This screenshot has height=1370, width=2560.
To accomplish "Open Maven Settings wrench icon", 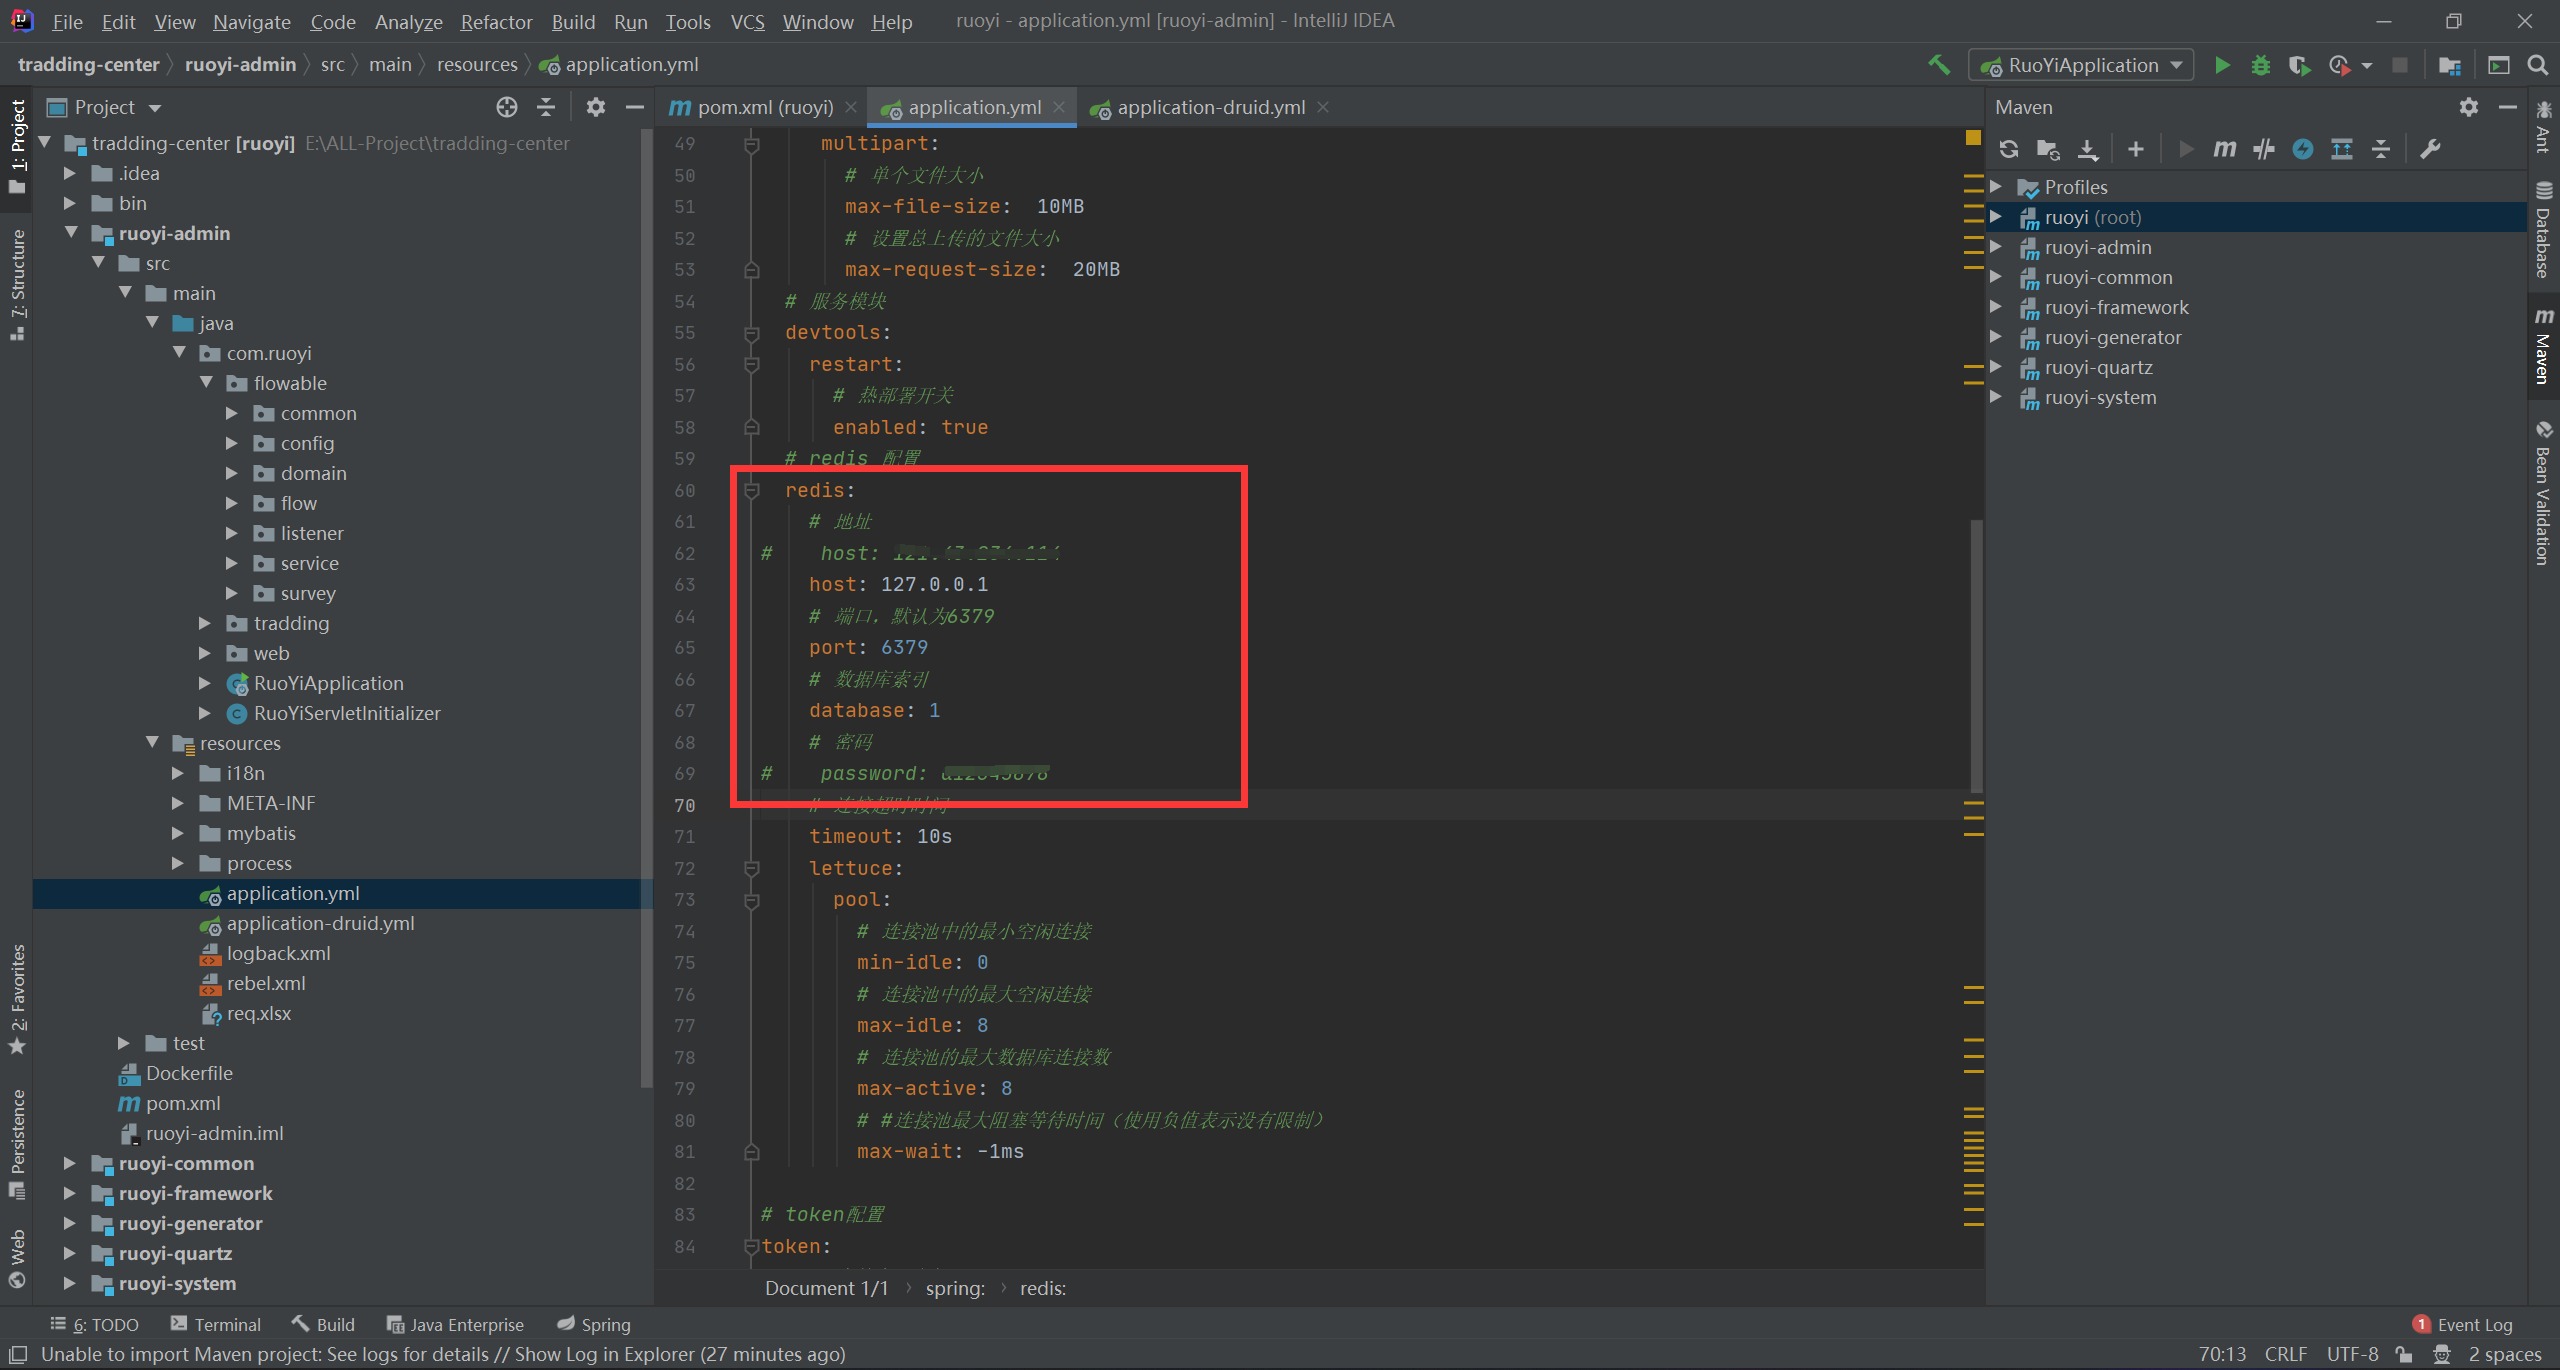I will [x=2430, y=149].
